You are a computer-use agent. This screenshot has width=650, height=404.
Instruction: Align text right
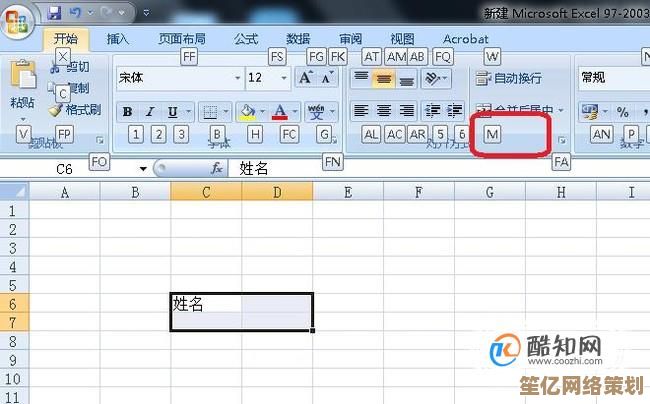click(x=407, y=111)
